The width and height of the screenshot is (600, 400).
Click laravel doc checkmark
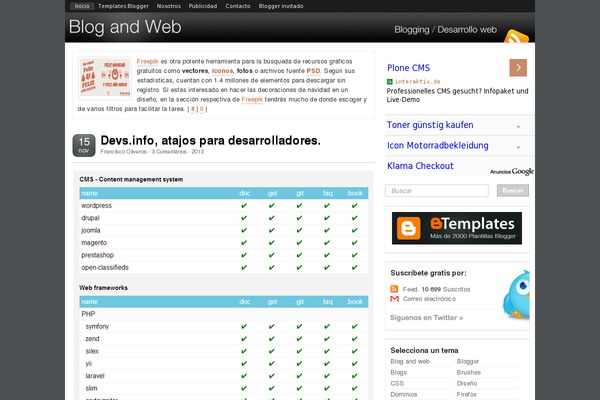(244, 376)
